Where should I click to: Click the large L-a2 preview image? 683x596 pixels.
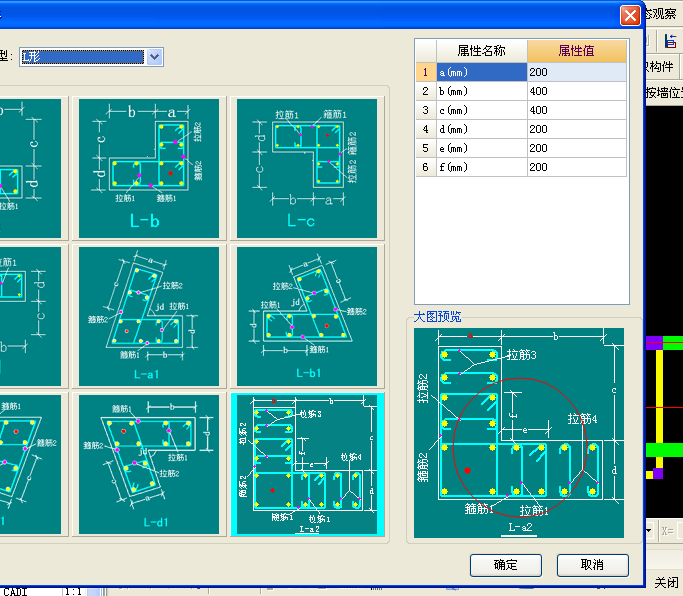[518, 432]
